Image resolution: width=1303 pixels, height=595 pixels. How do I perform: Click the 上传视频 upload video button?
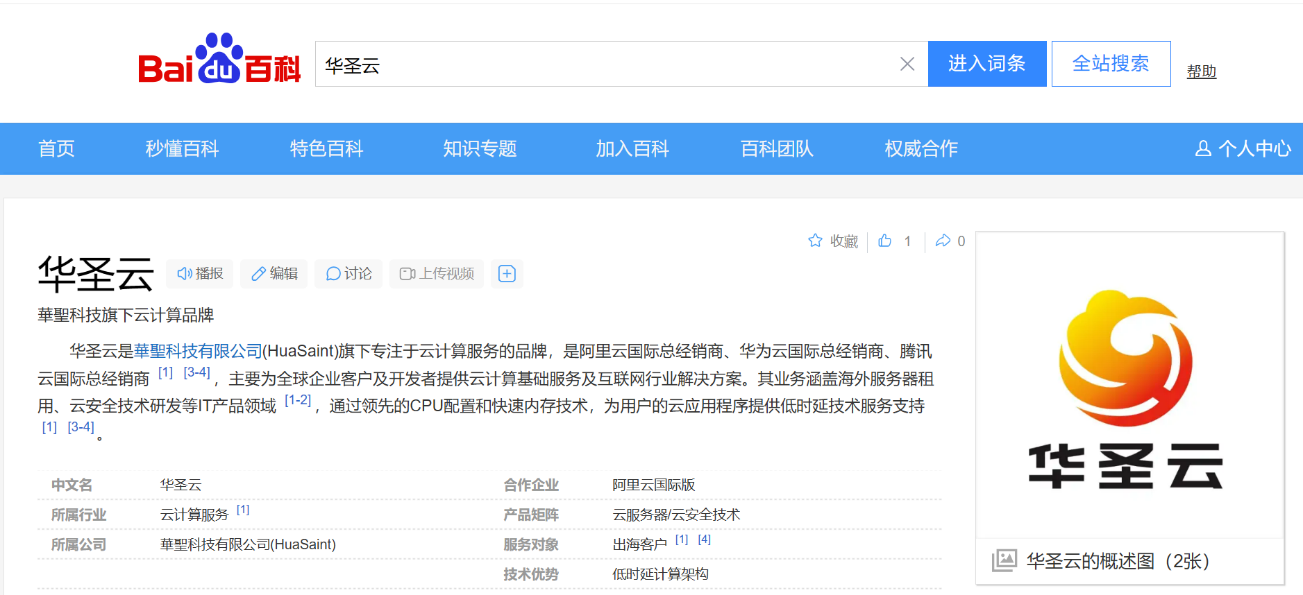tap(436, 273)
